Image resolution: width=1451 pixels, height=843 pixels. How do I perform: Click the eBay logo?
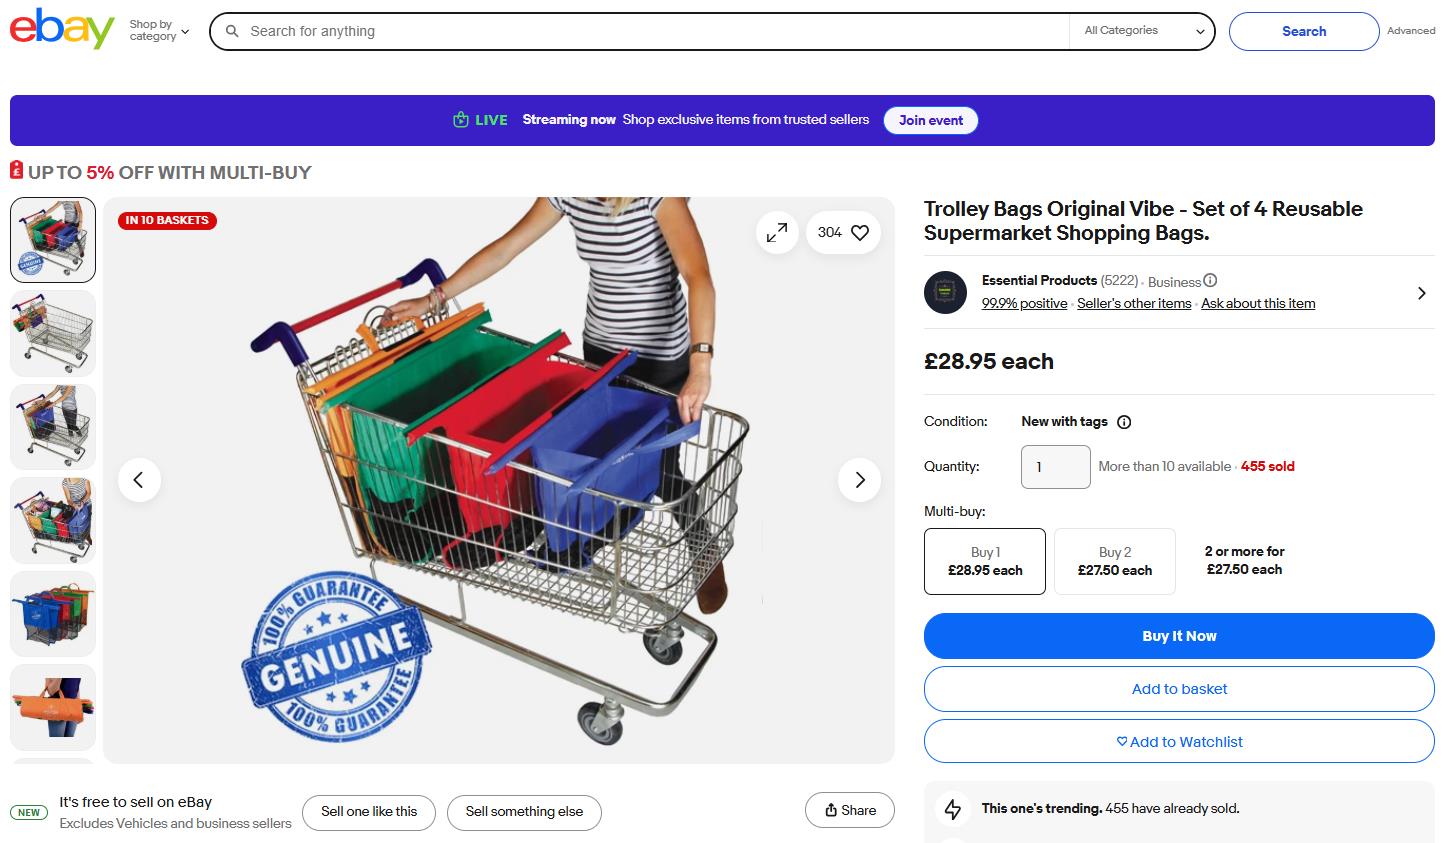(62, 30)
